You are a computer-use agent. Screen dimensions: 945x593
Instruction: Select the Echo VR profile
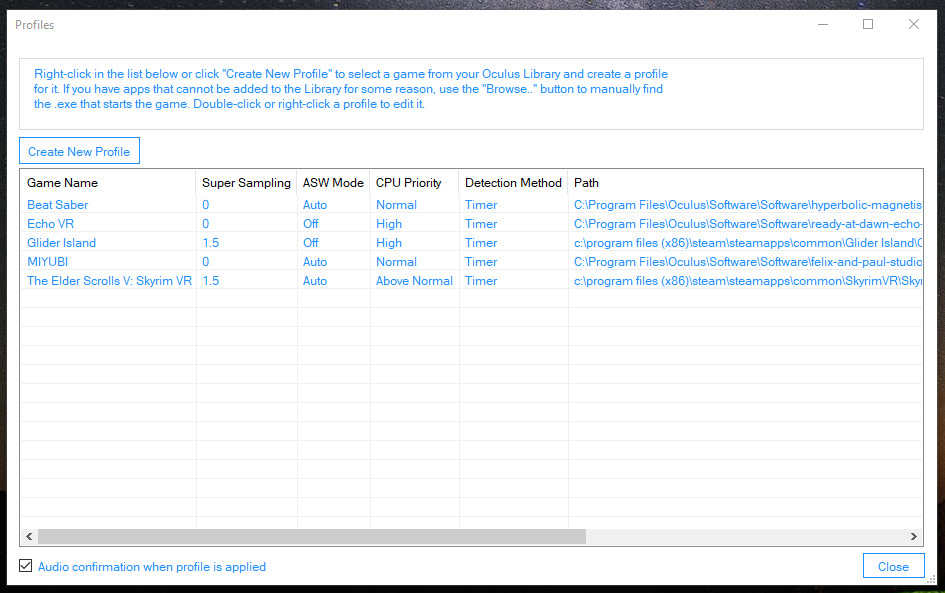tap(51, 224)
